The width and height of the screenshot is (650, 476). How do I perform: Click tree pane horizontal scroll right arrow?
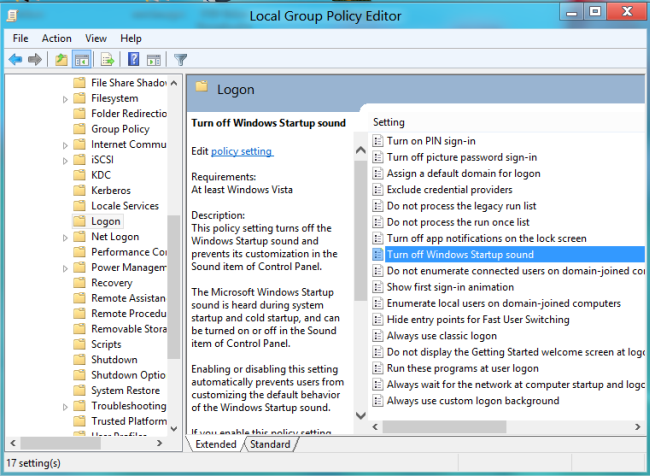(160, 443)
